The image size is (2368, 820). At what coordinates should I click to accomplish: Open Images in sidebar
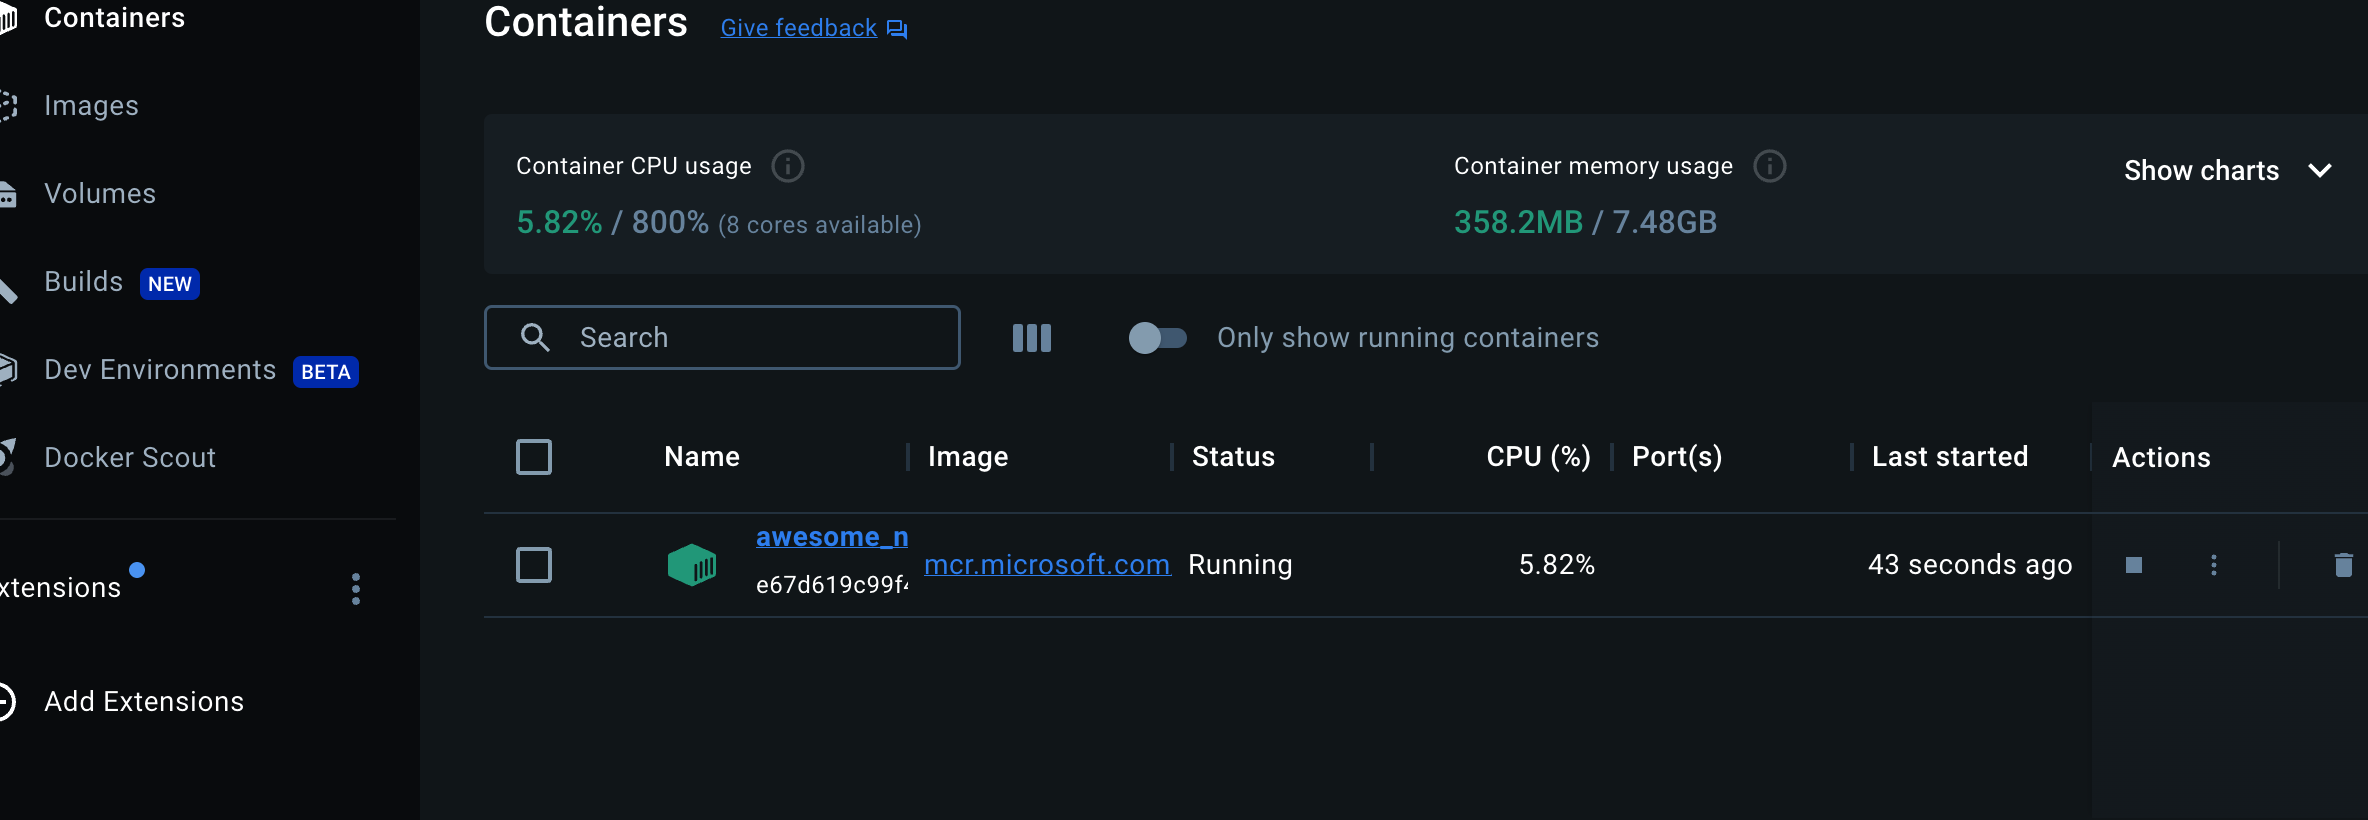(x=91, y=106)
